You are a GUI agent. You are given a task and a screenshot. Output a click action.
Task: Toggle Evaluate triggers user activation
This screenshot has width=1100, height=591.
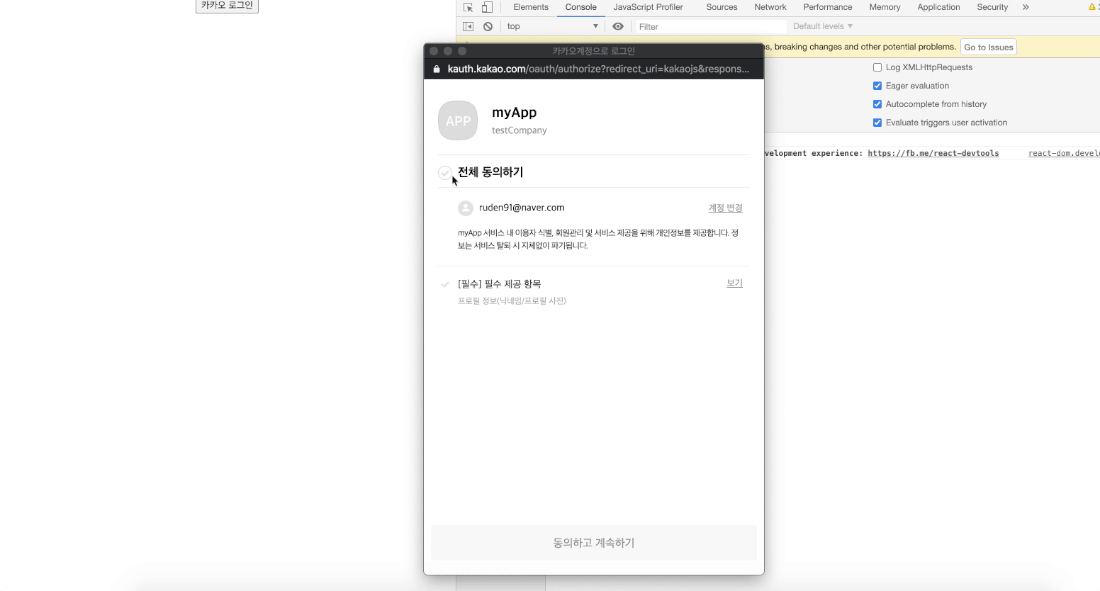click(877, 122)
